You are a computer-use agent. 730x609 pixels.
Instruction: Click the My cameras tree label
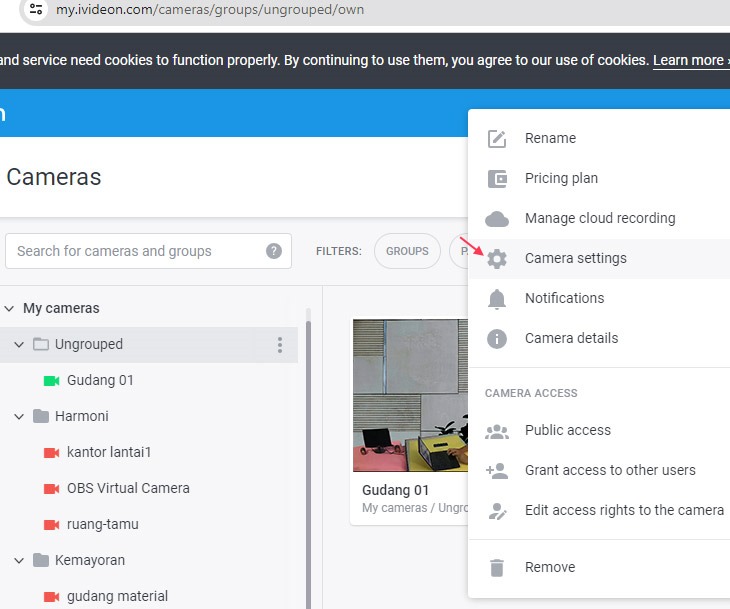(61, 308)
